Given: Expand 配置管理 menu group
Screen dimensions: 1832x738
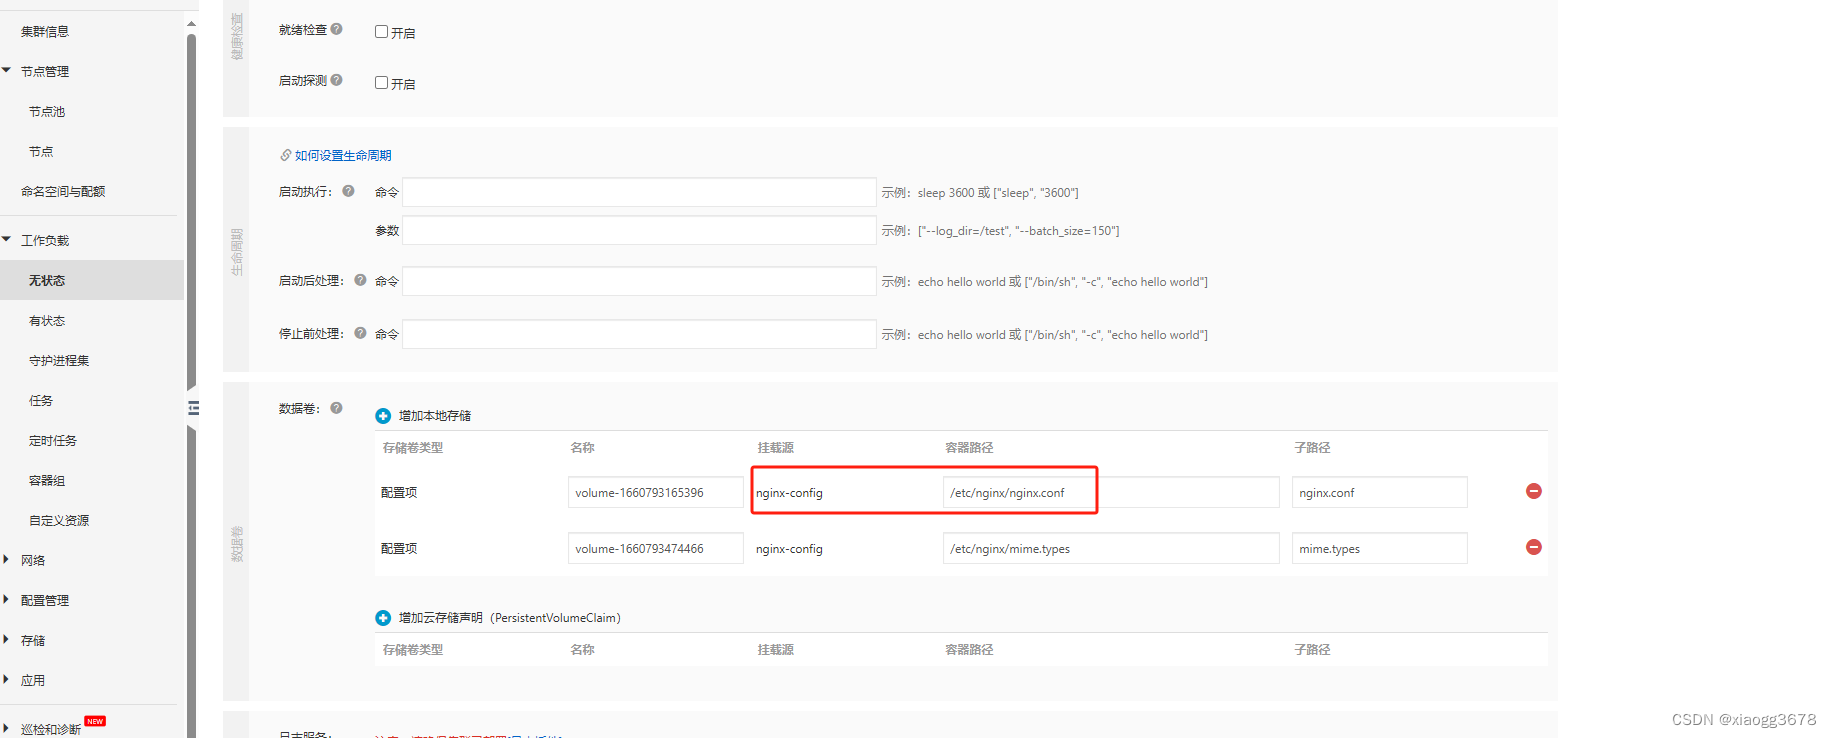Looking at the screenshot, I should click(7, 599).
